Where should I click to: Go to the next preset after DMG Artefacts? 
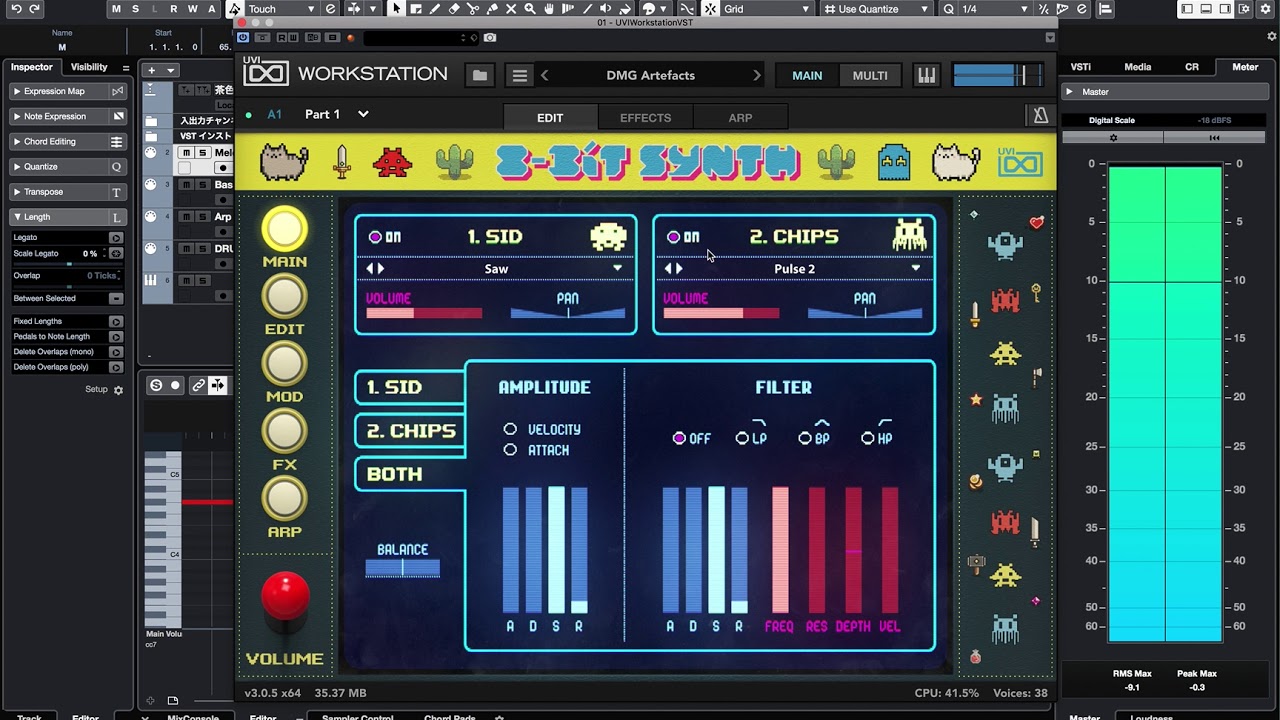[757, 75]
